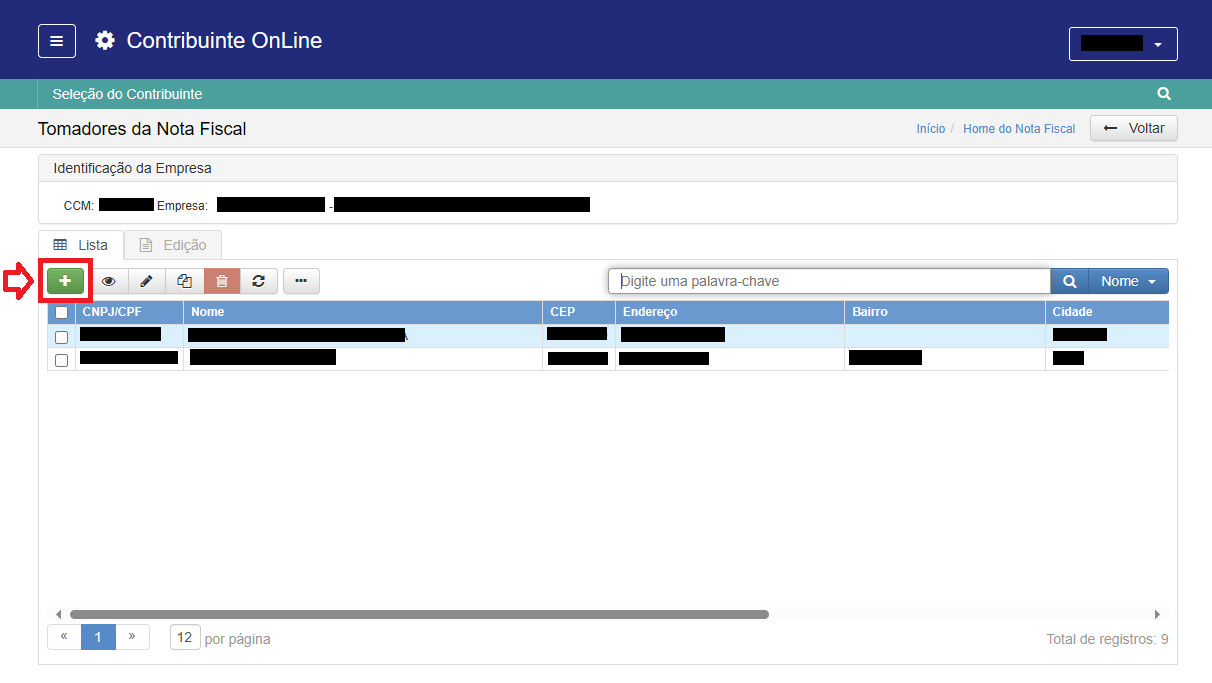Click the horizontal scrollbar of the table

419,614
